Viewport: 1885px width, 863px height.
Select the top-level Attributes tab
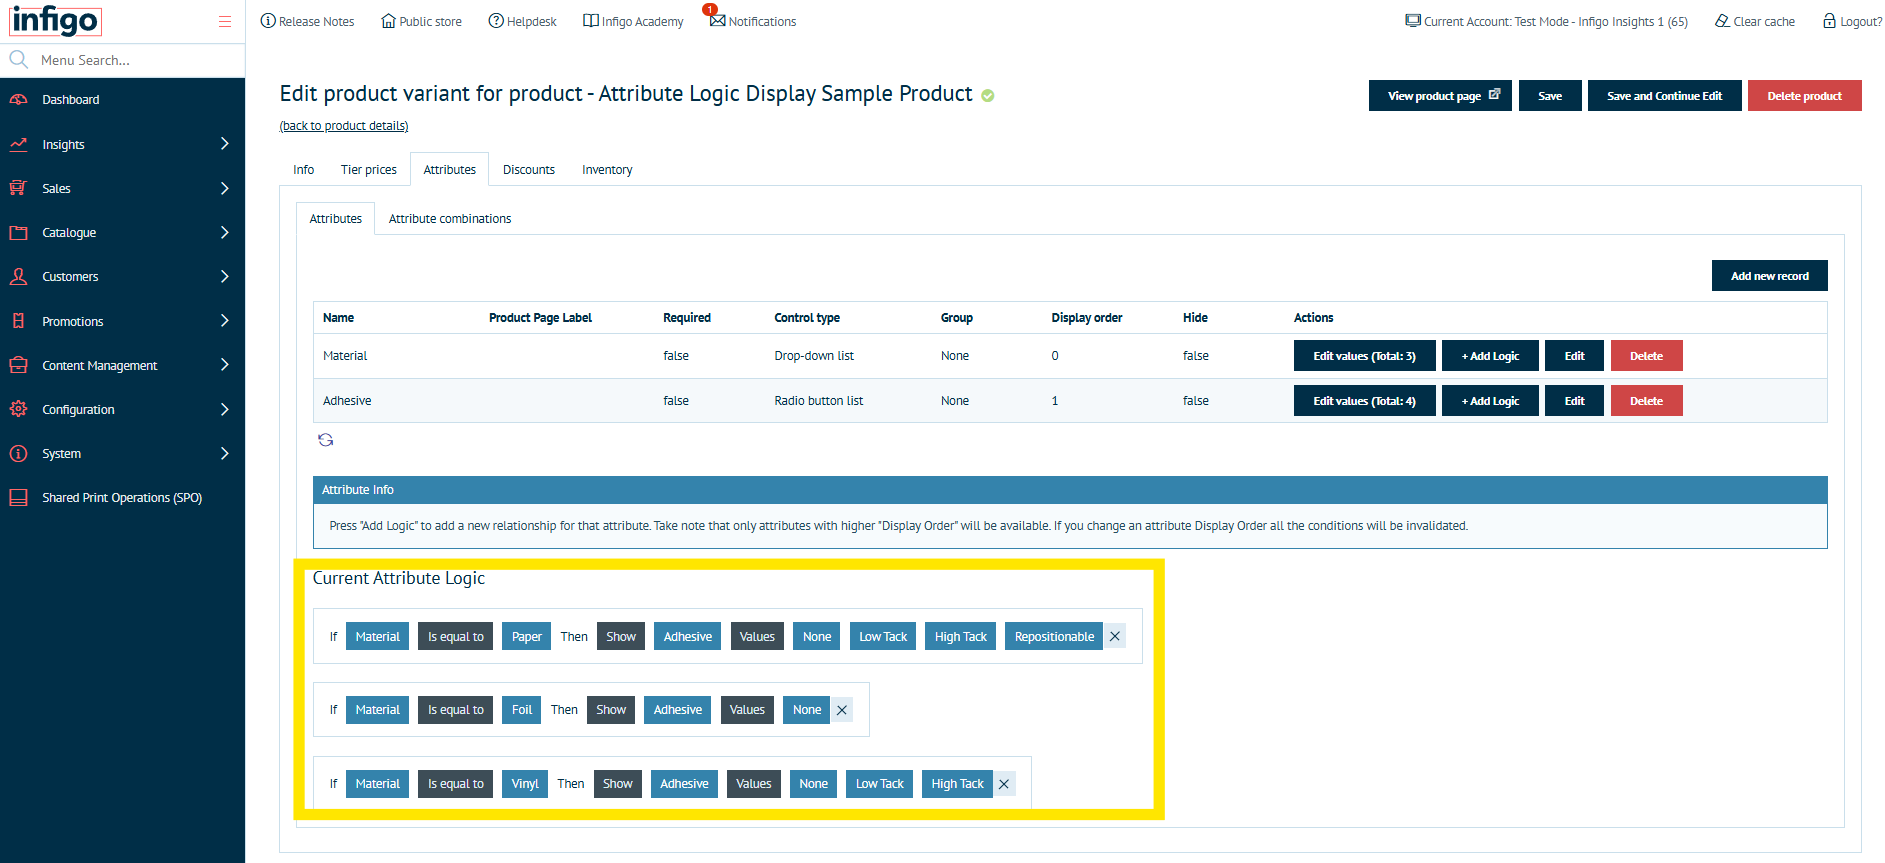coord(449,170)
